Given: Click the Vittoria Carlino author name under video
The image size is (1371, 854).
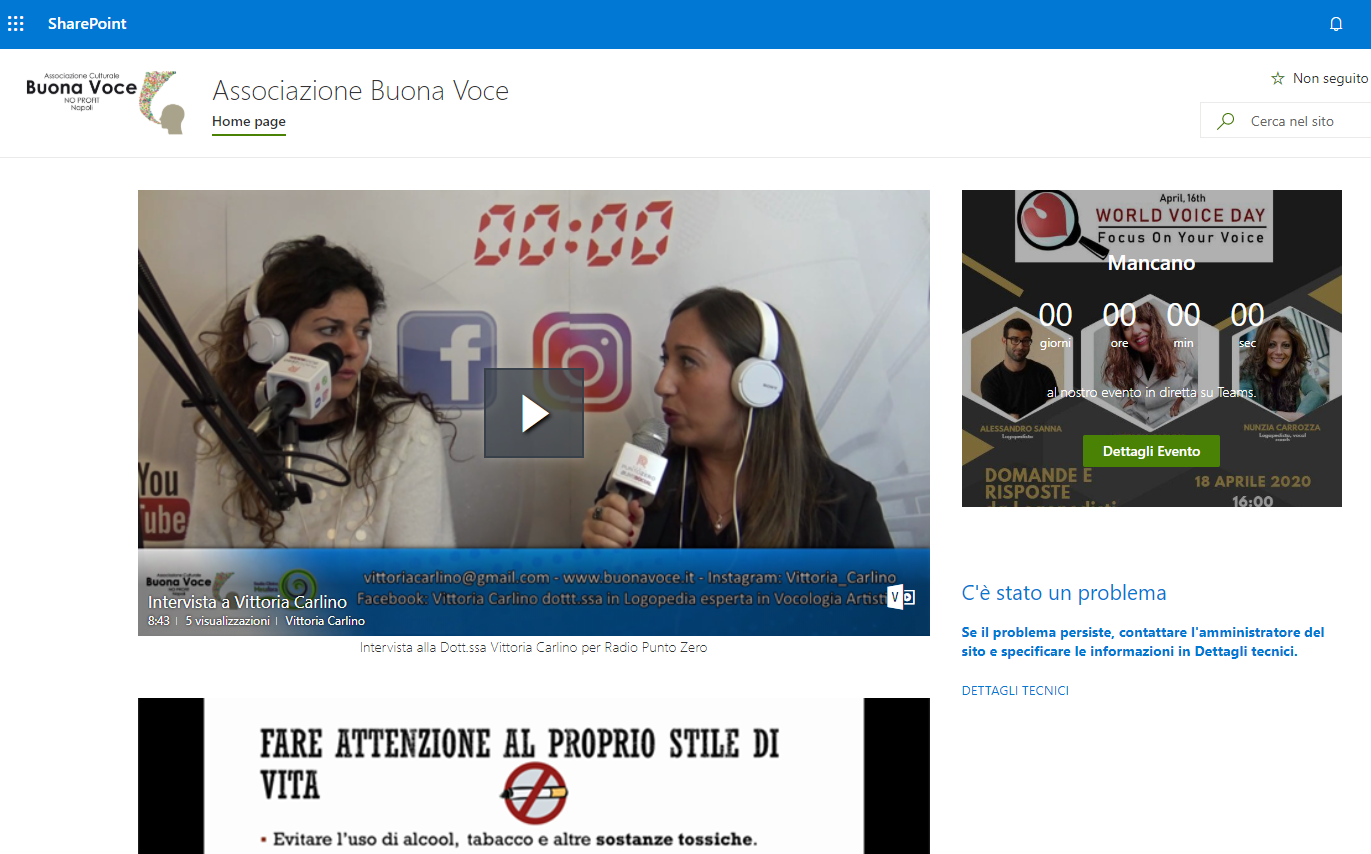Looking at the screenshot, I should click(x=325, y=621).
